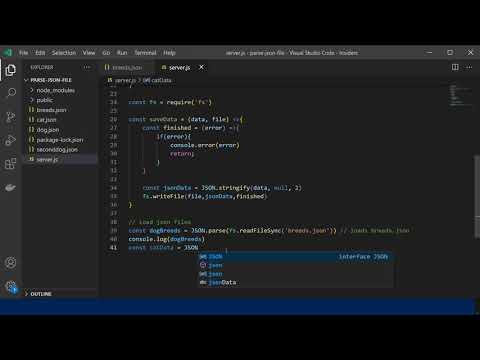Image resolution: width=480 pixels, height=360 pixels.
Task: Open the Help menu
Action: click(169, 53)
